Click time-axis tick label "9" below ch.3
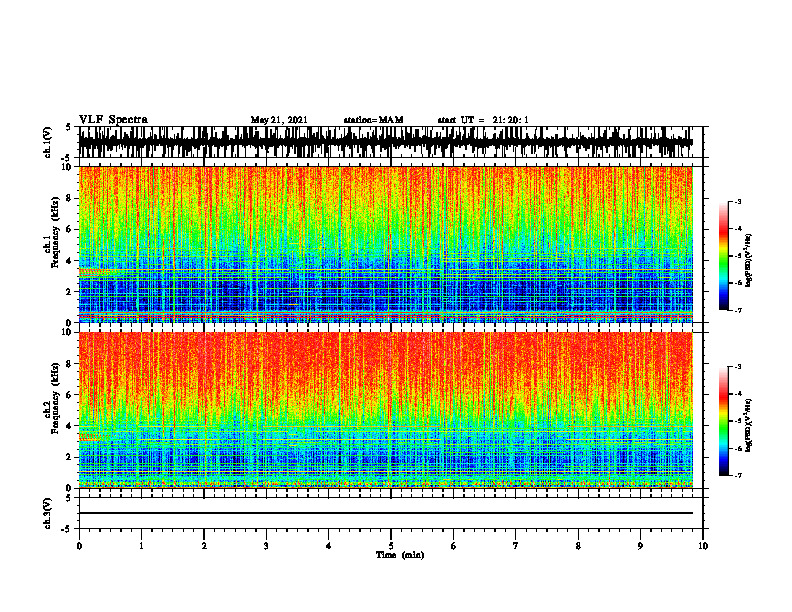 pyautogui.click(x=640, y=546)
